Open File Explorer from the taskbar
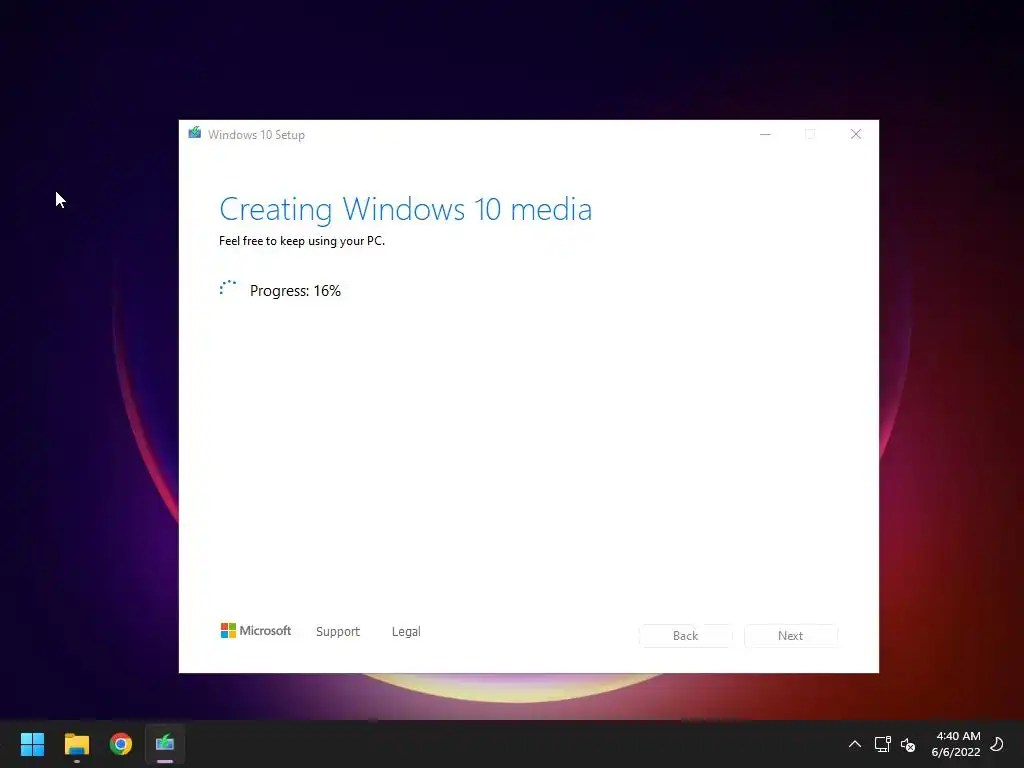 coord(76,744)
